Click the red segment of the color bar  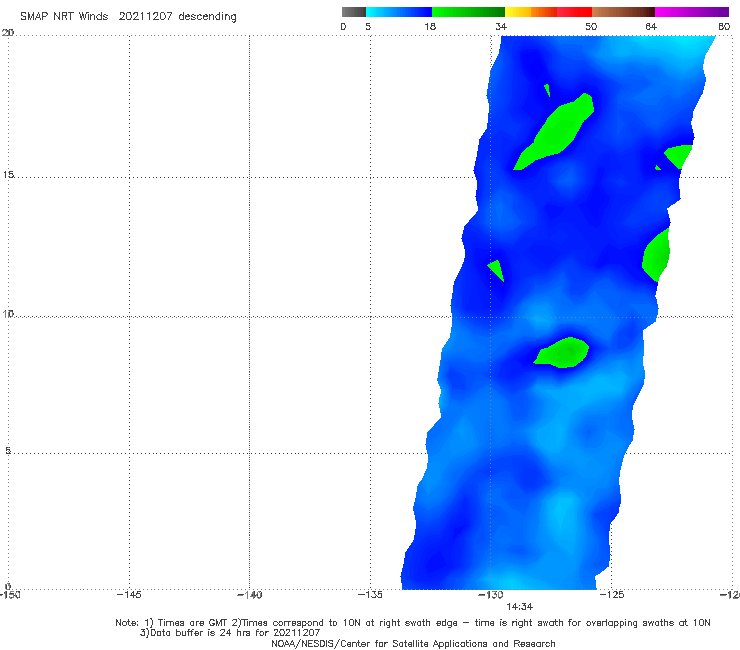click(574, 12)
